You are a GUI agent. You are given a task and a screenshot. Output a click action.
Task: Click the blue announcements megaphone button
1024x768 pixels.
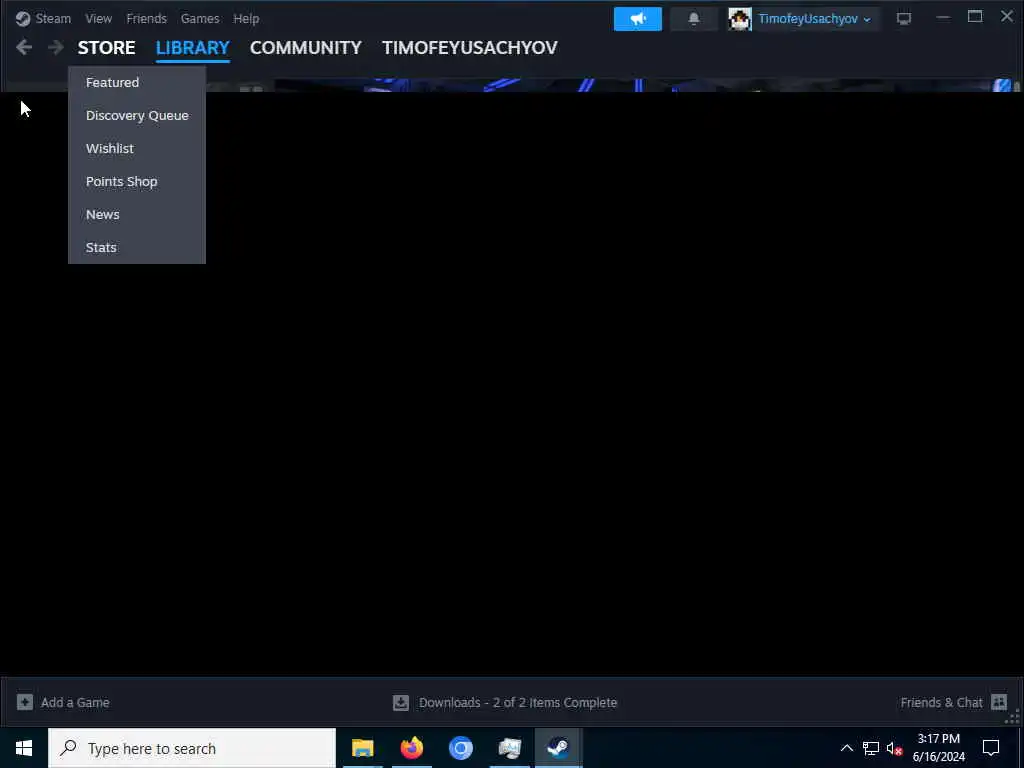[637, 19]
